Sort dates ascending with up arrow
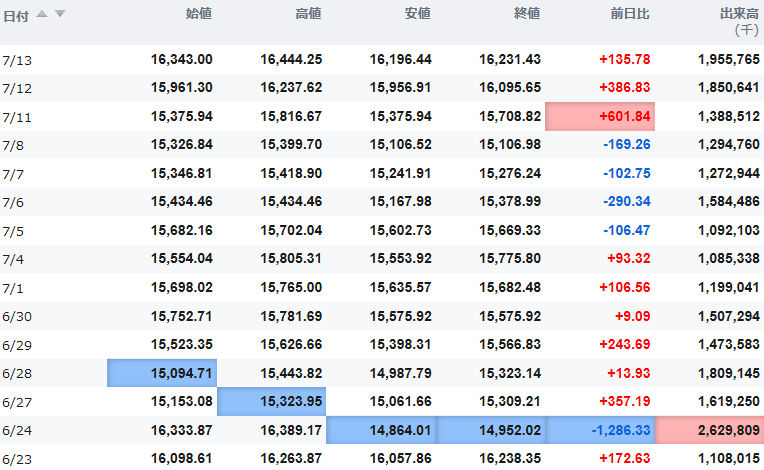 (x=42, y=14)
